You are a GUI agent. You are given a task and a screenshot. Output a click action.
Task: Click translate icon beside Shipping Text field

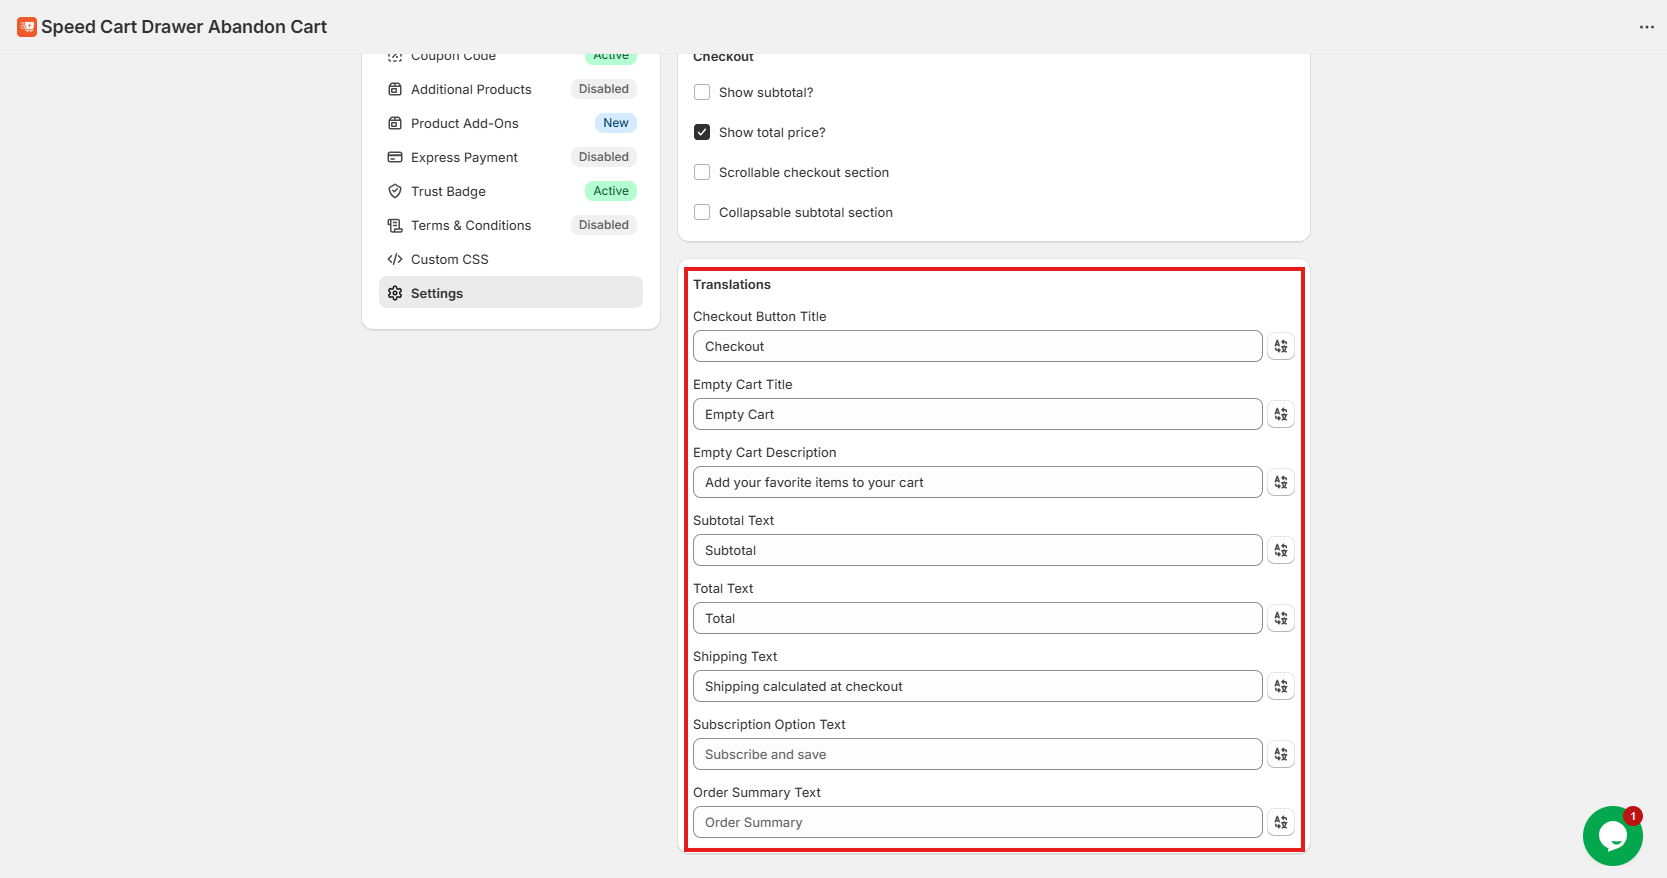[x=1280, y=686]
